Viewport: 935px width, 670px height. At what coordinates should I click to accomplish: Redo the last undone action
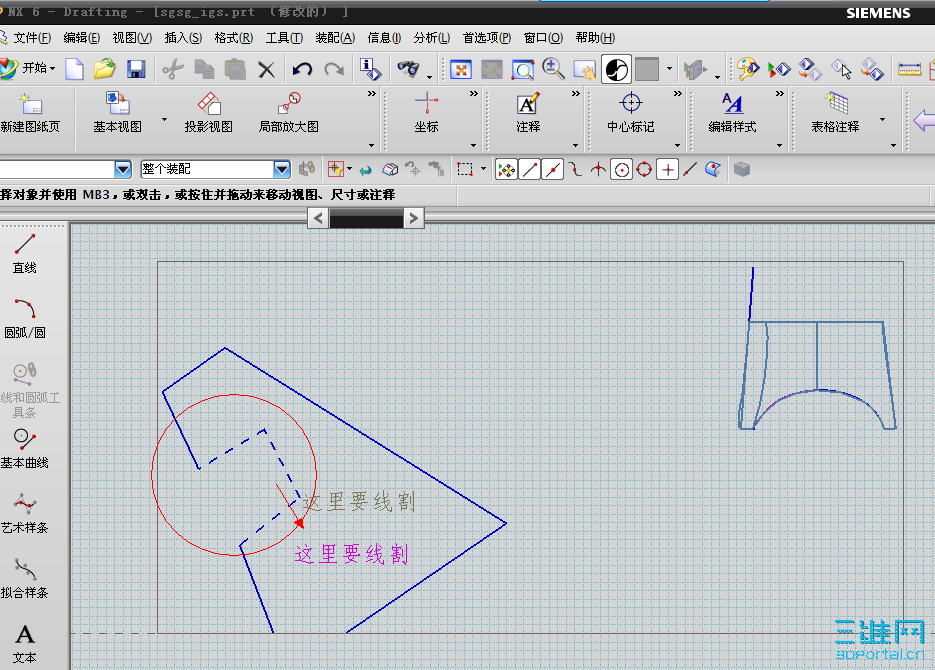point(334,69)
